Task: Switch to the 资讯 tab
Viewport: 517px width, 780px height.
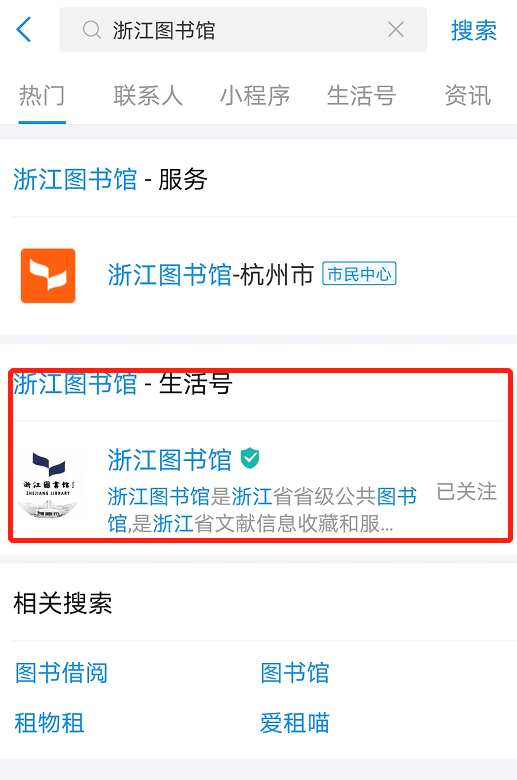Action: 468,96
